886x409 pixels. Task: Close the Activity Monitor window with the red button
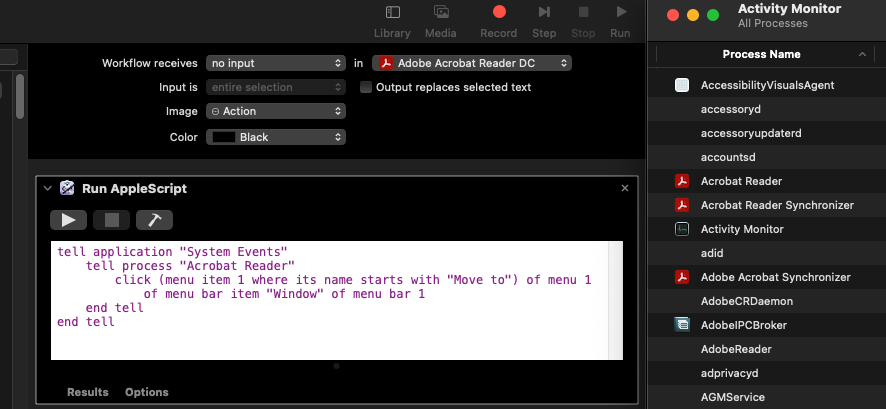click(x=672, y=15)
